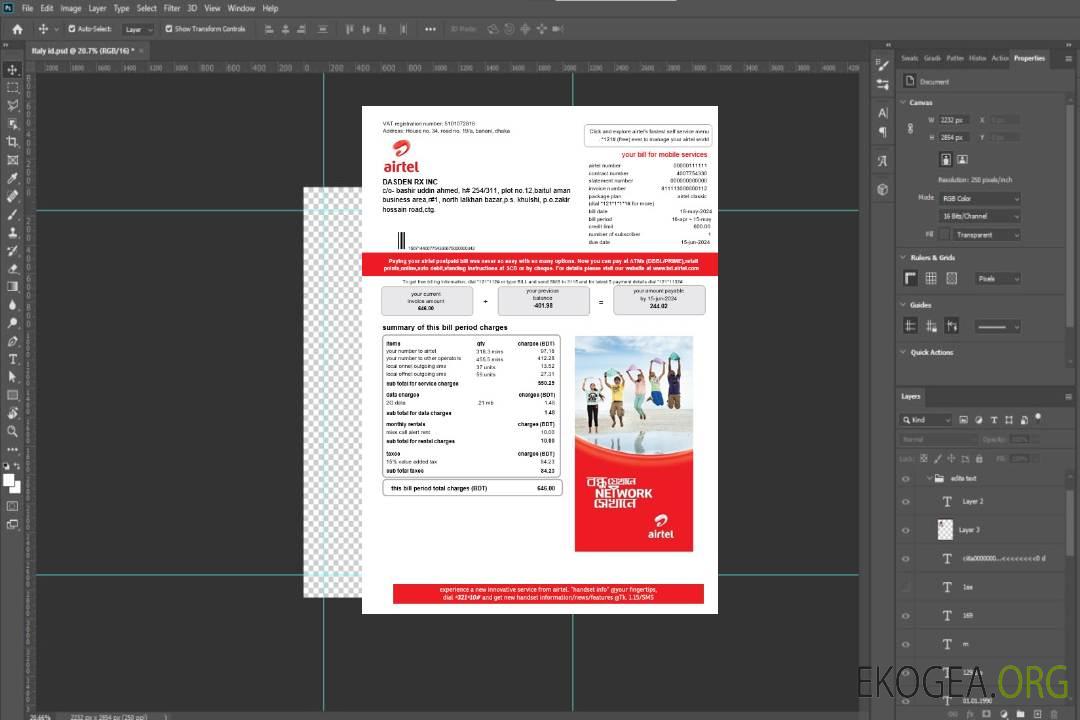Open the File menu
This screenshot has height=720, width=1080.
point(27,8)
